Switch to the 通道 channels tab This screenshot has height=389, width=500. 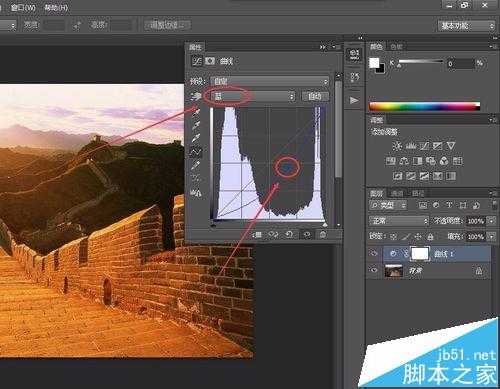[x=397, y=193]
